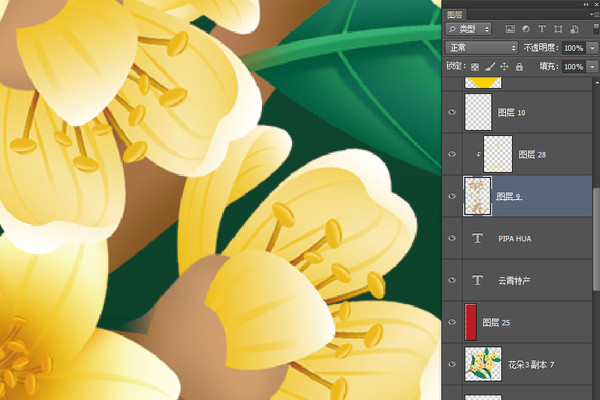Open the 正常 blend mode dropdown

coord(482,48)
